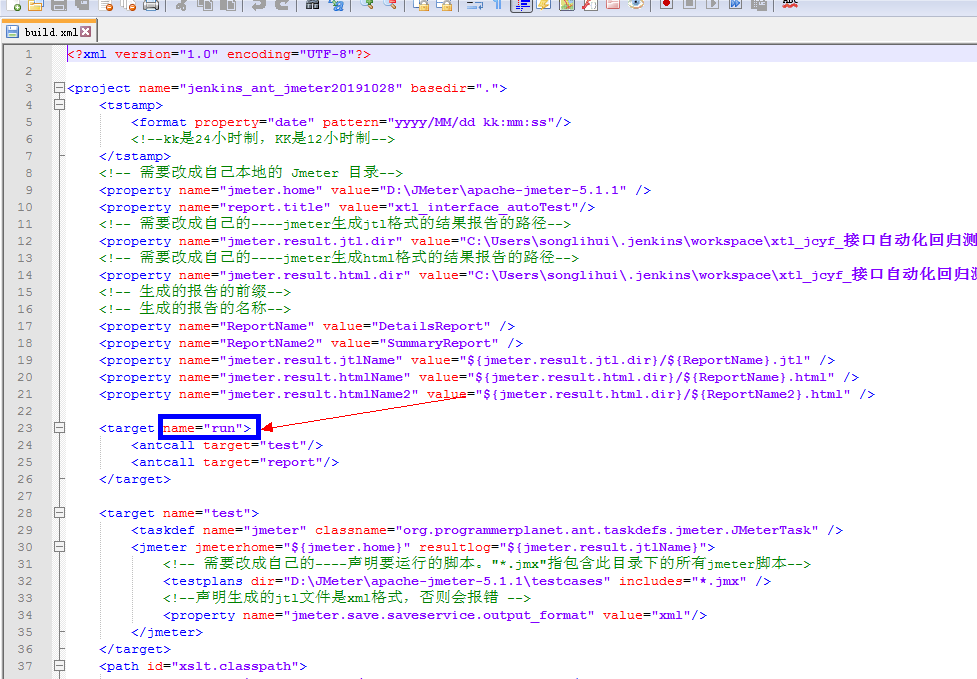
Task: Click the Save All toolbar icon
Action: point(82,5)
